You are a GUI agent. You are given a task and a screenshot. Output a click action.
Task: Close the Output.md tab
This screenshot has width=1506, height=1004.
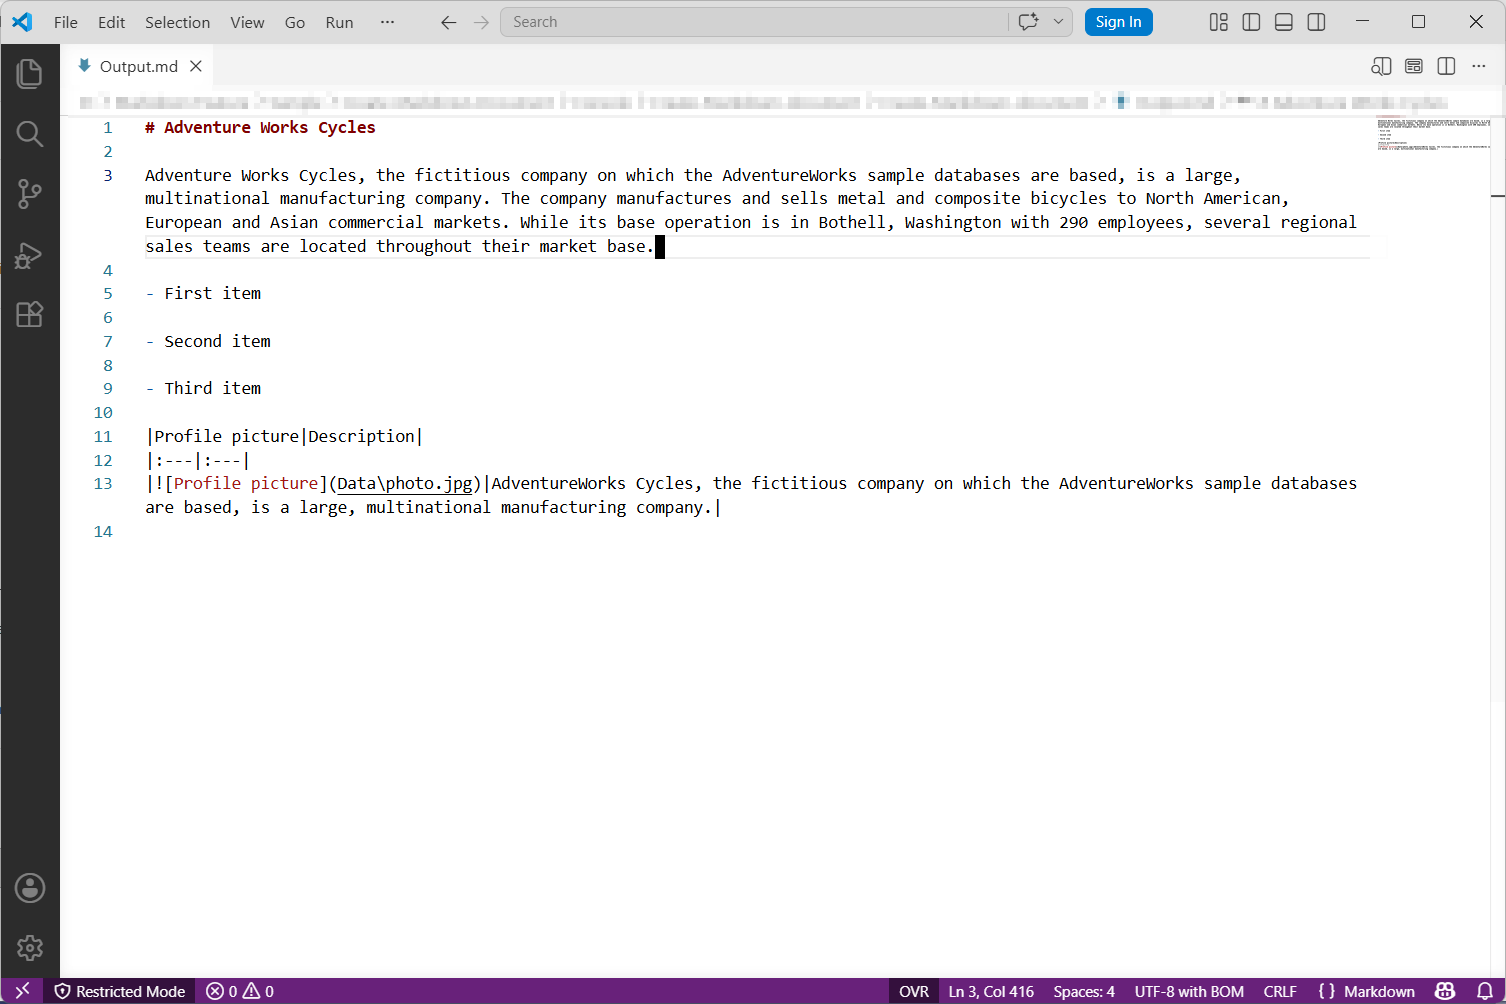(x=196, y=66)
